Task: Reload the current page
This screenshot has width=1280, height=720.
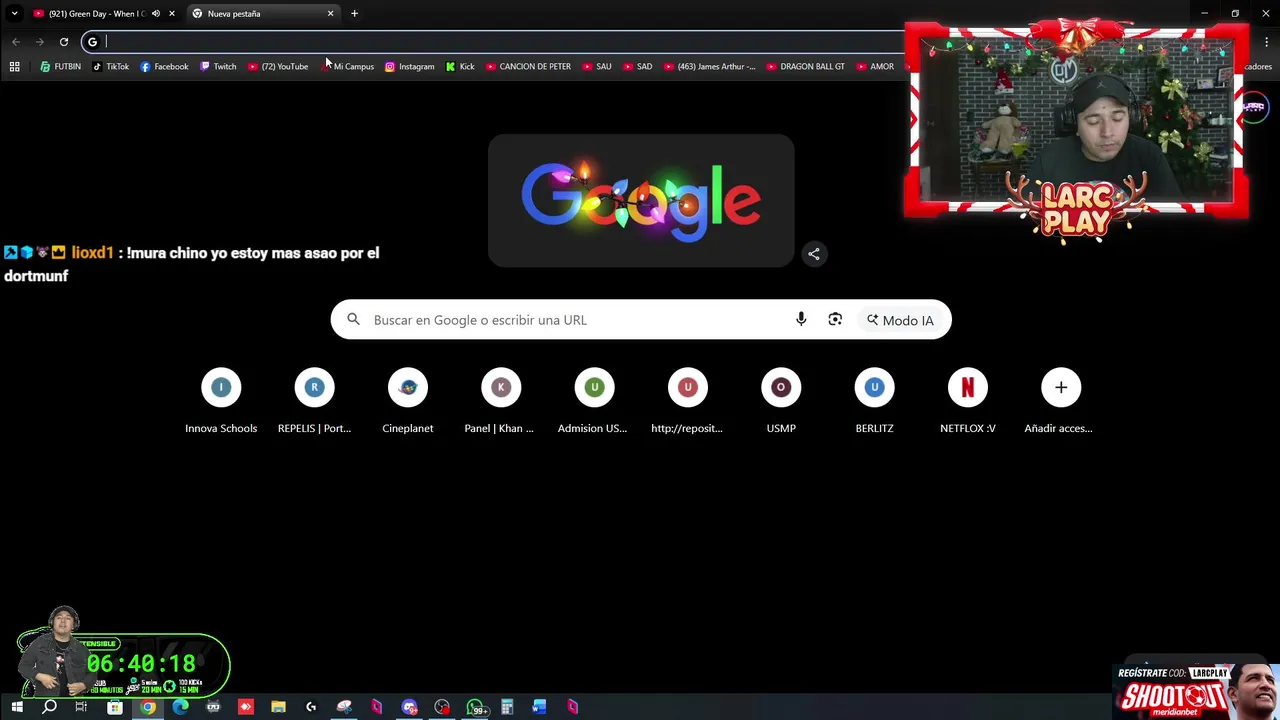Action: [64, 42]
